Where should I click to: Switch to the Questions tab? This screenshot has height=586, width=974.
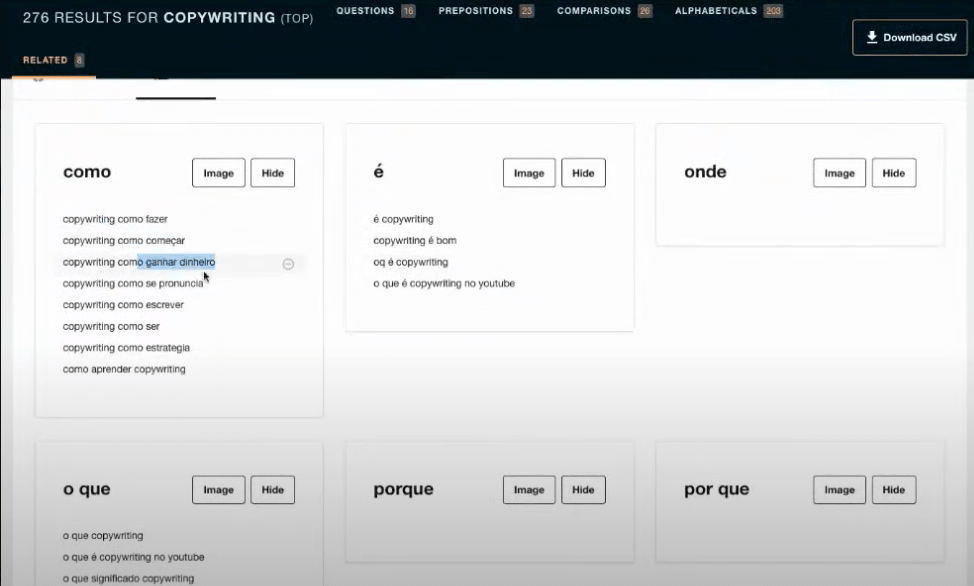[x=375, y=11]
